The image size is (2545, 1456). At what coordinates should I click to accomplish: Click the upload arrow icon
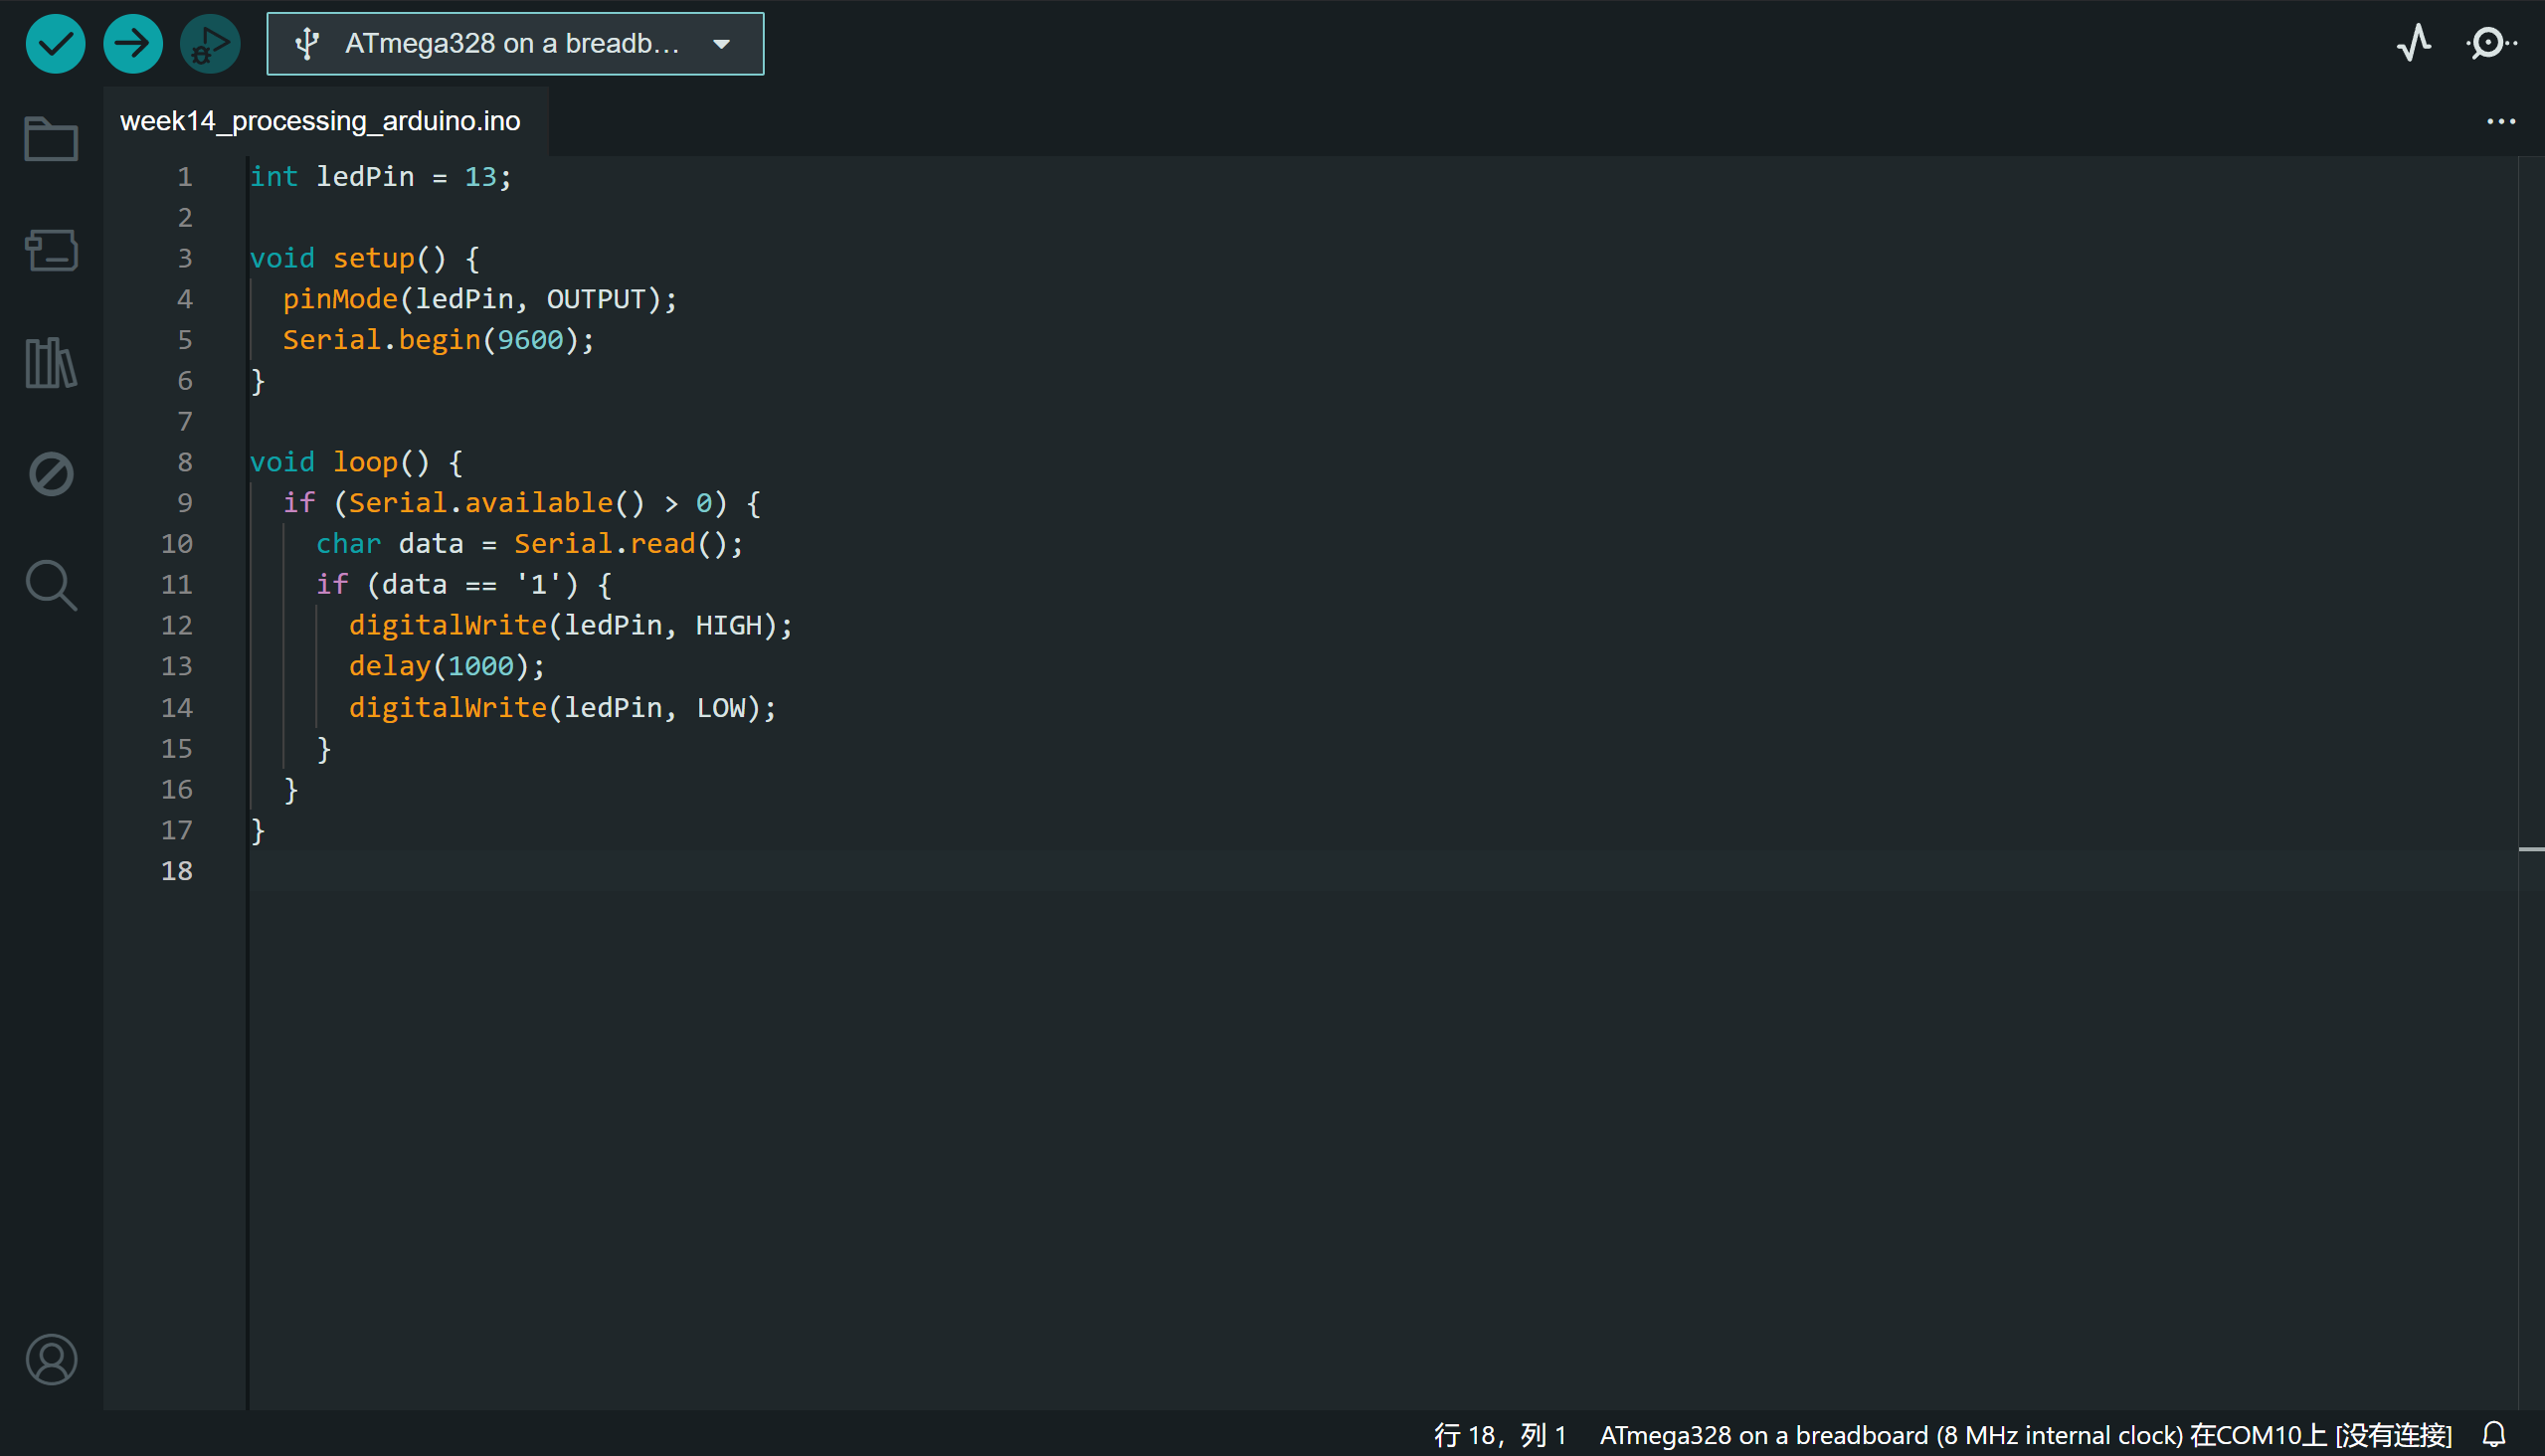coord(131,42)
